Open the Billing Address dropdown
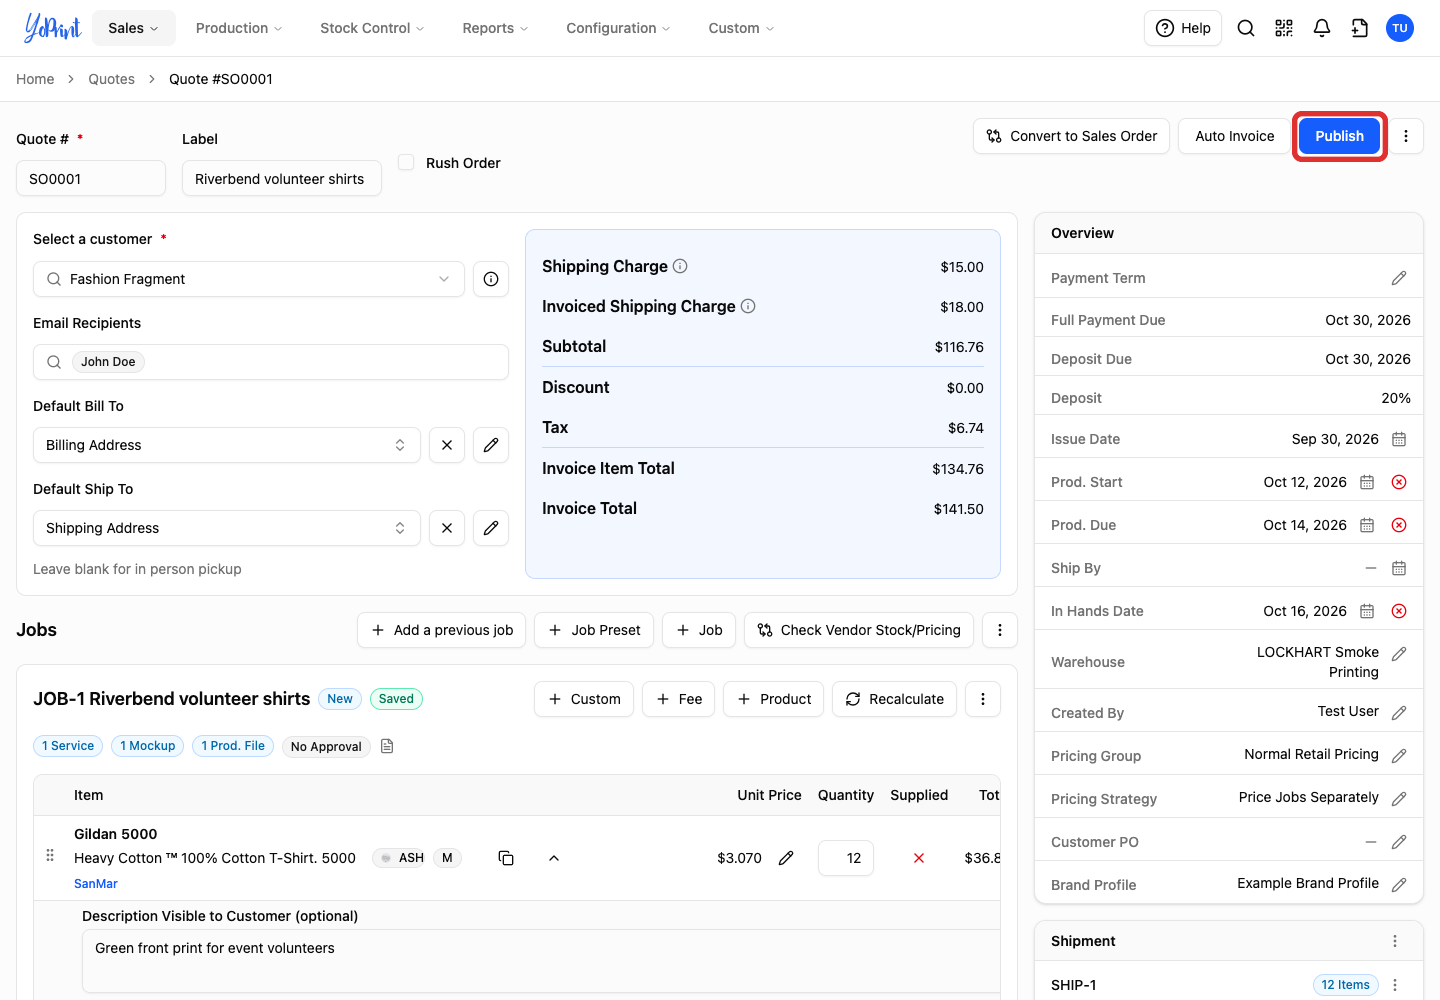Screen dimensions: 1440x1000 227,445
